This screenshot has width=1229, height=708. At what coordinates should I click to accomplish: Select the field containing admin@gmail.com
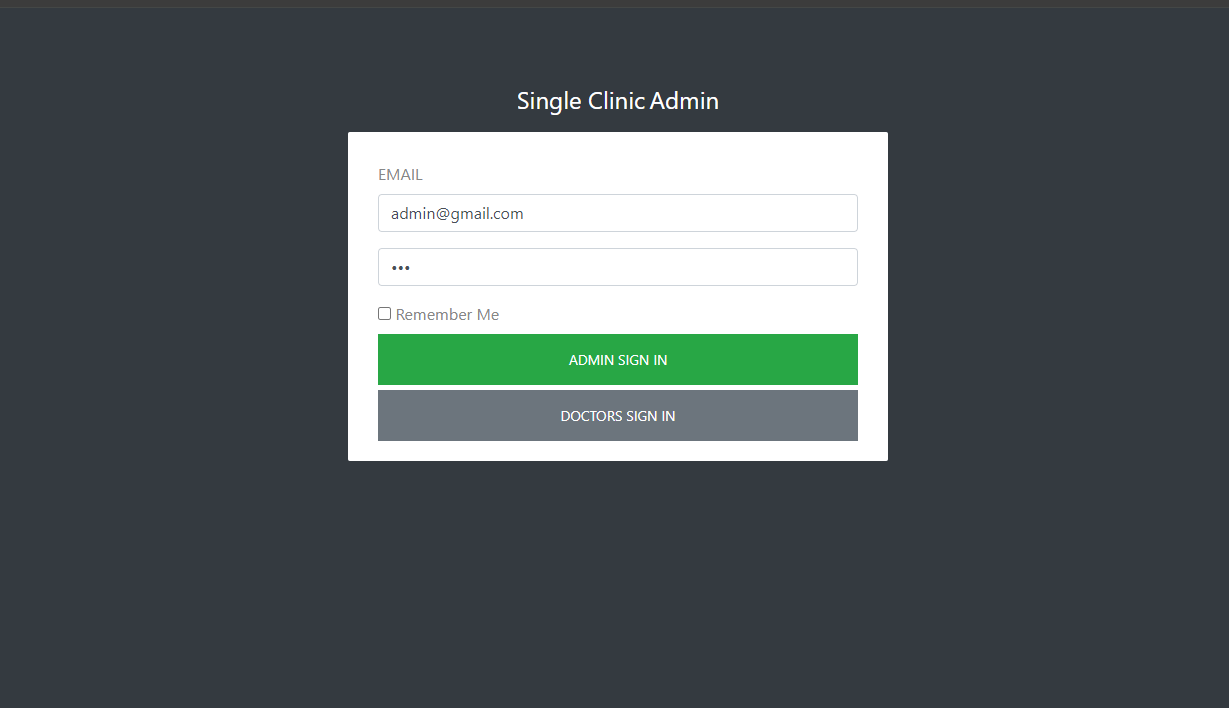pyautogui.click(x=617, y=213)
